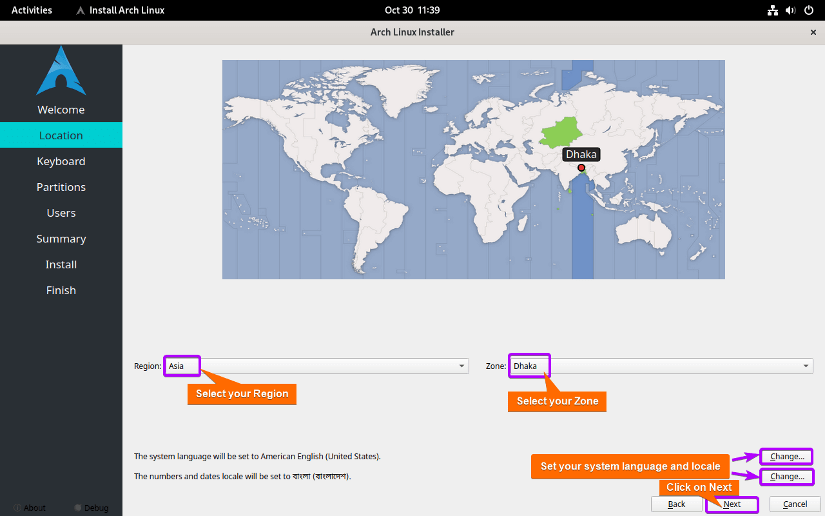Image resolution: width=825 pixels, height=516 pixels.
Task: Go to the Install step
Action: 61,264
